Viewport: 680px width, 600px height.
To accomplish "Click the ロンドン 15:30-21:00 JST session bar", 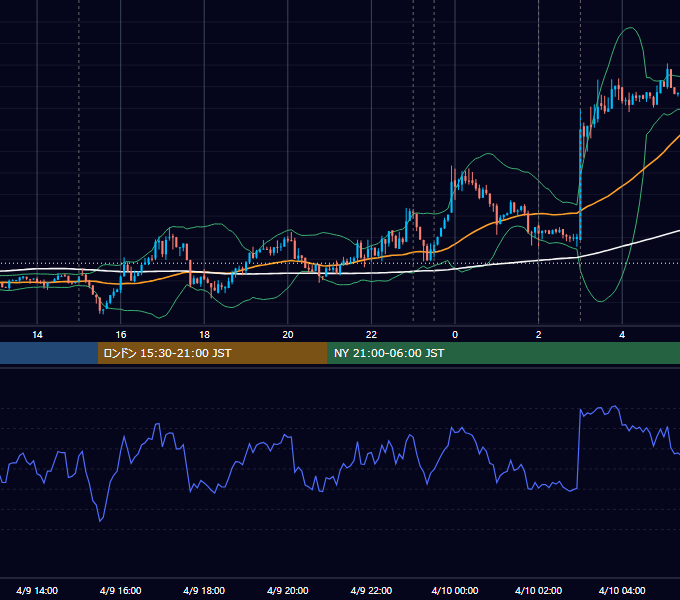I will click(213, 353).
